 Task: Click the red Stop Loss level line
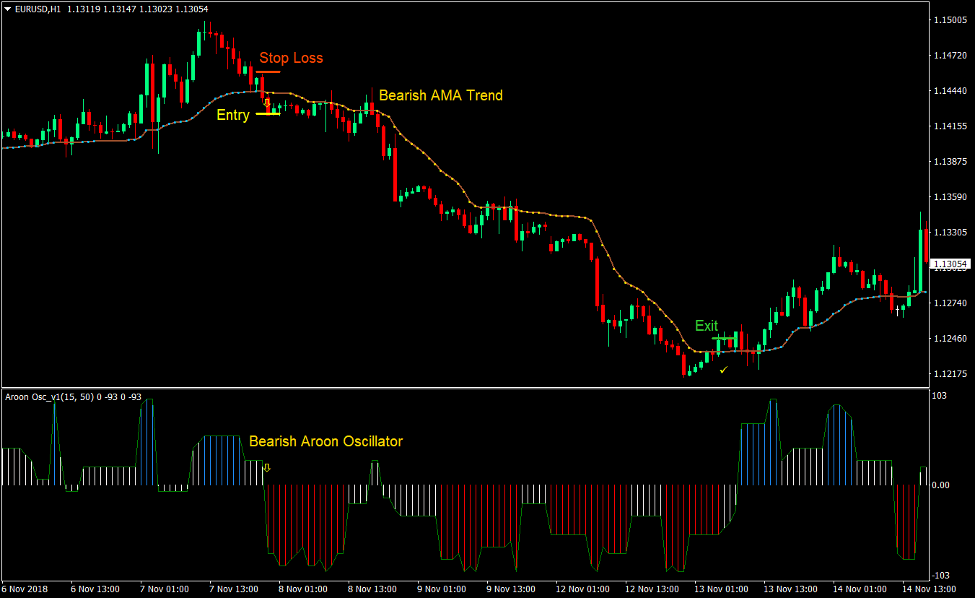[x=268, y=71]
